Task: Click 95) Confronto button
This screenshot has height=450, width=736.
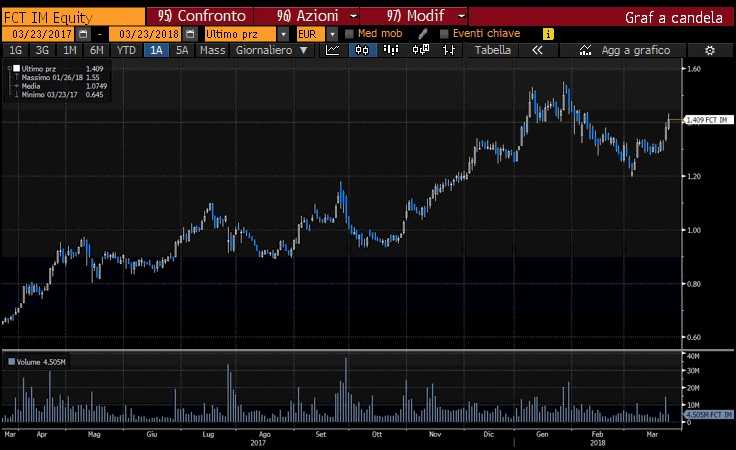Action: [x=201, y=16]
